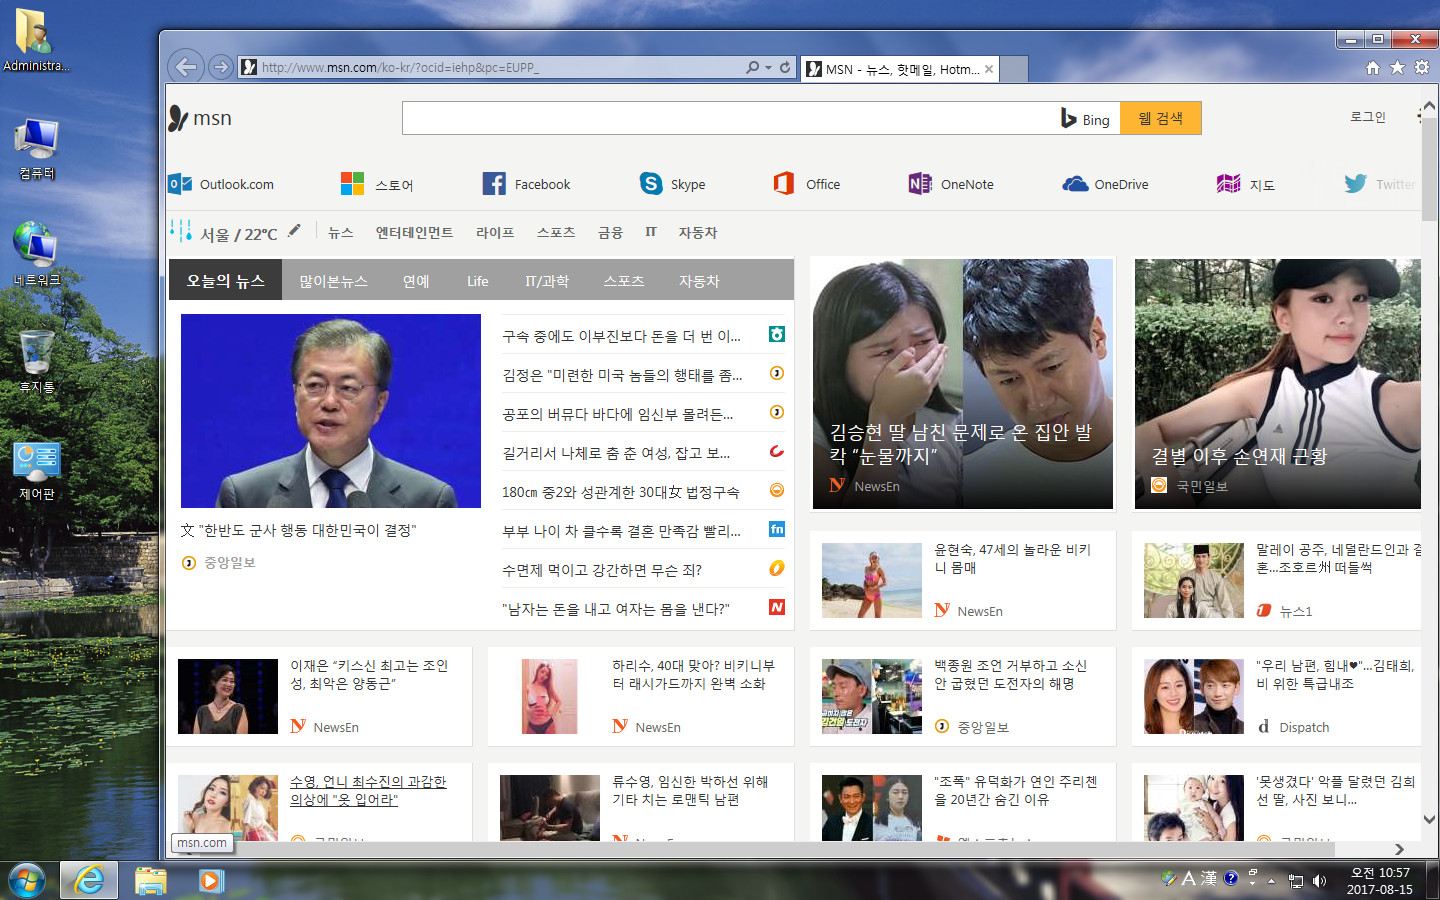Open article 백종원 조언 거부하고 소신 안 굽혔던
Image resolution: width=1440 pixels, height=900 pixels.
point(1010,674)
